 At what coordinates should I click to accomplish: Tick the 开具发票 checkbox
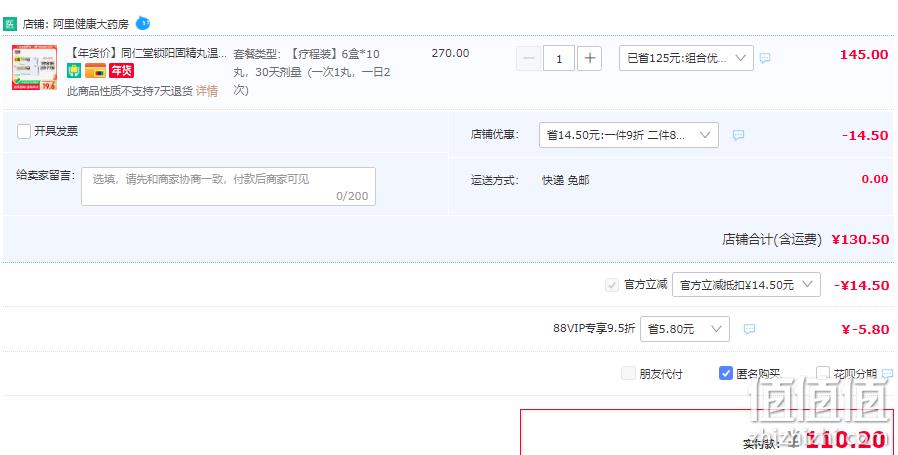(24, 131)
